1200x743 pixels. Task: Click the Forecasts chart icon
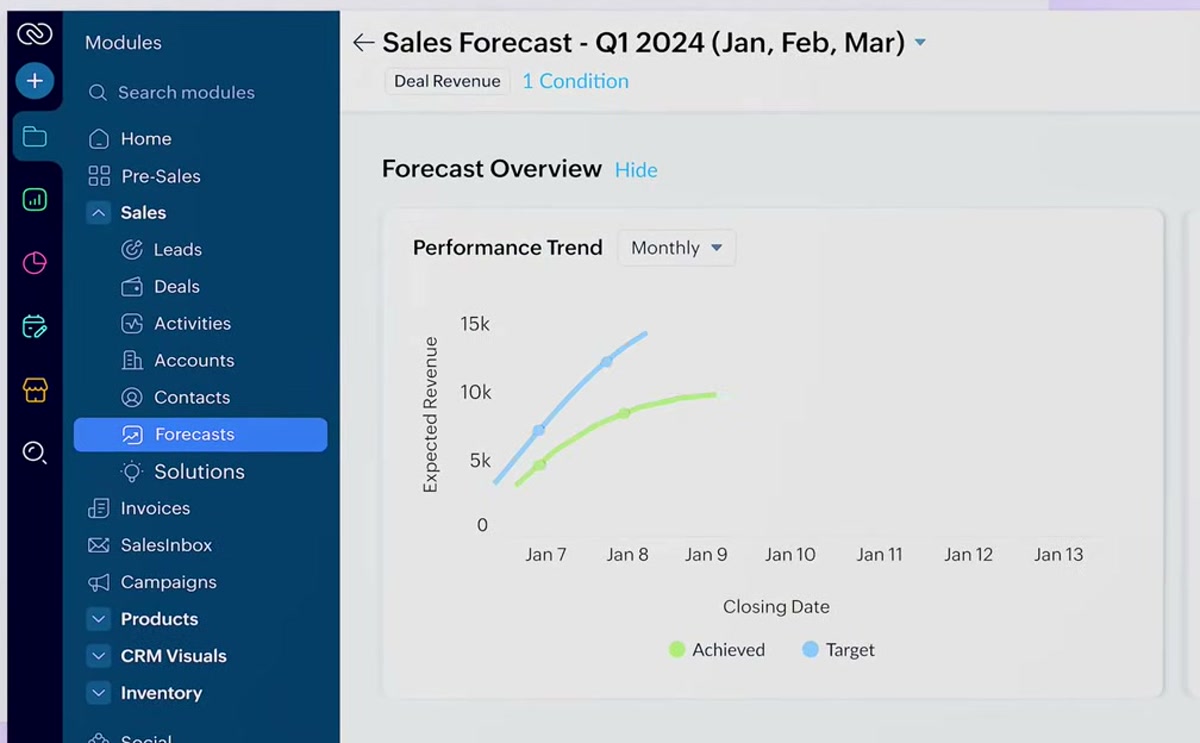tap(132, 435)
